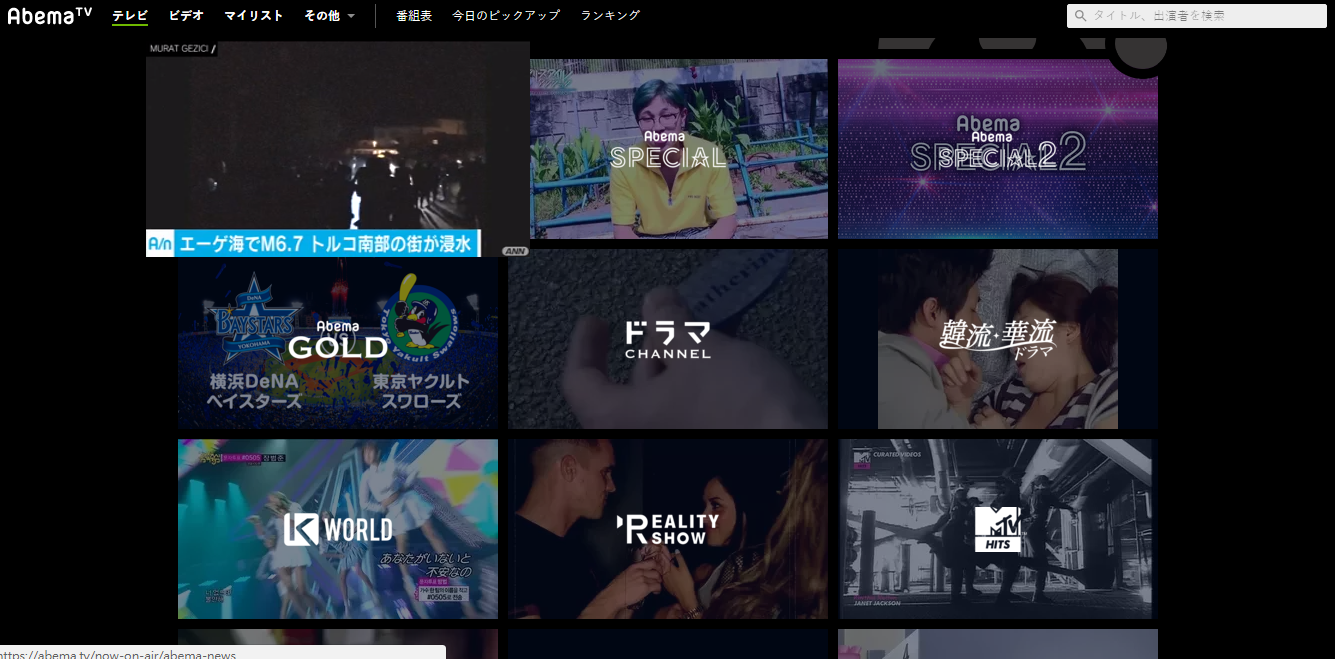
Task: Open the マイリスト tab
Action: (254, 15)
